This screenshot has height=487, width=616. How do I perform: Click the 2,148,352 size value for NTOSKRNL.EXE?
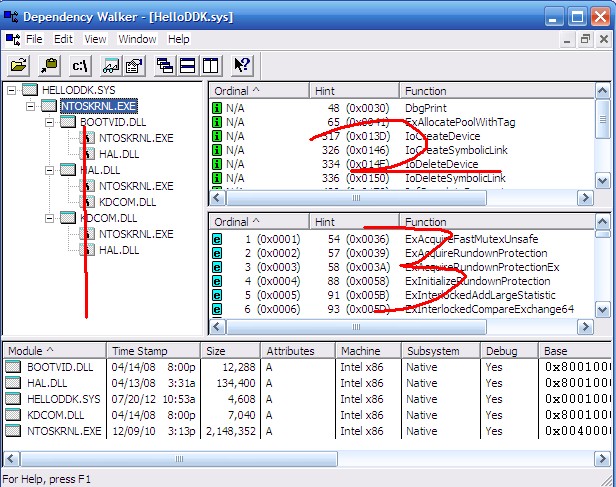(231, 431)
